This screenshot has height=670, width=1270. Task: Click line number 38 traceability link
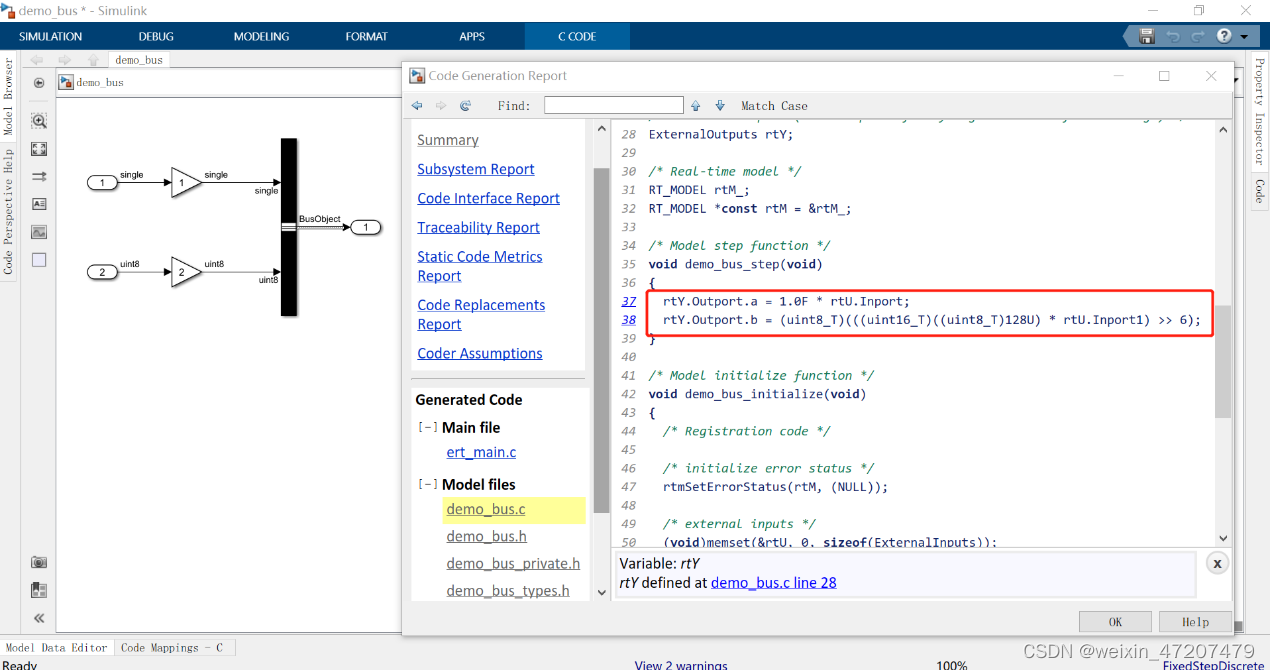click(629, 320)
